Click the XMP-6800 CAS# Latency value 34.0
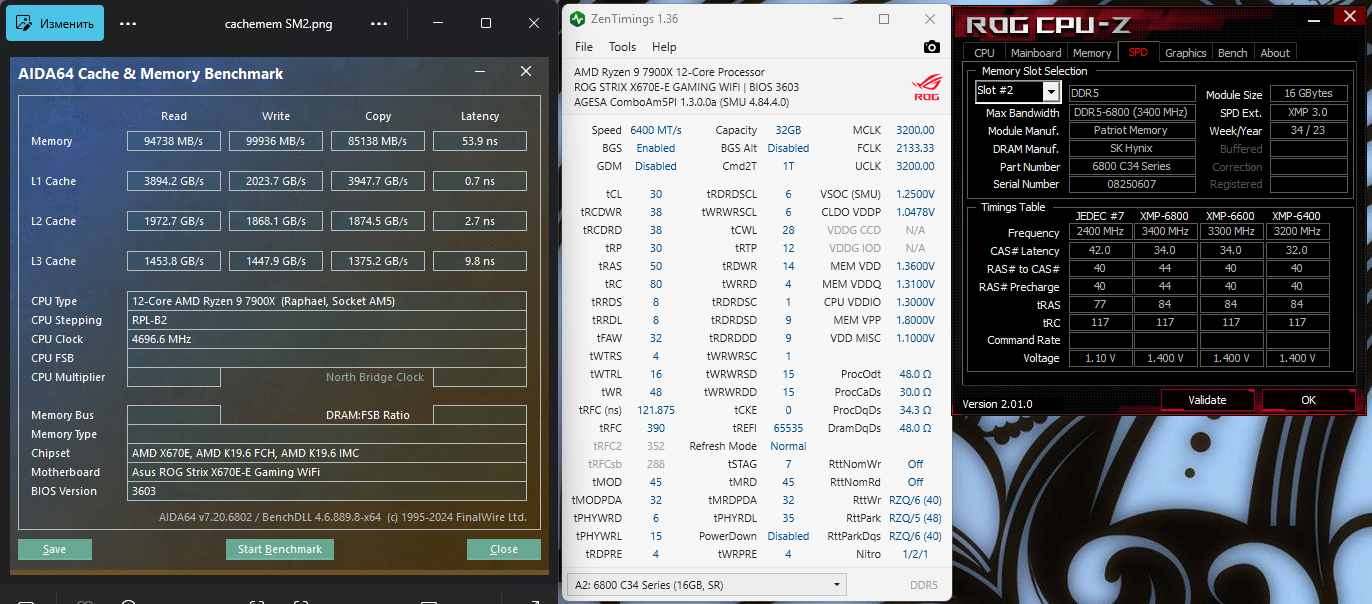Screen dimensions: 1372x604 point(1165,250)
